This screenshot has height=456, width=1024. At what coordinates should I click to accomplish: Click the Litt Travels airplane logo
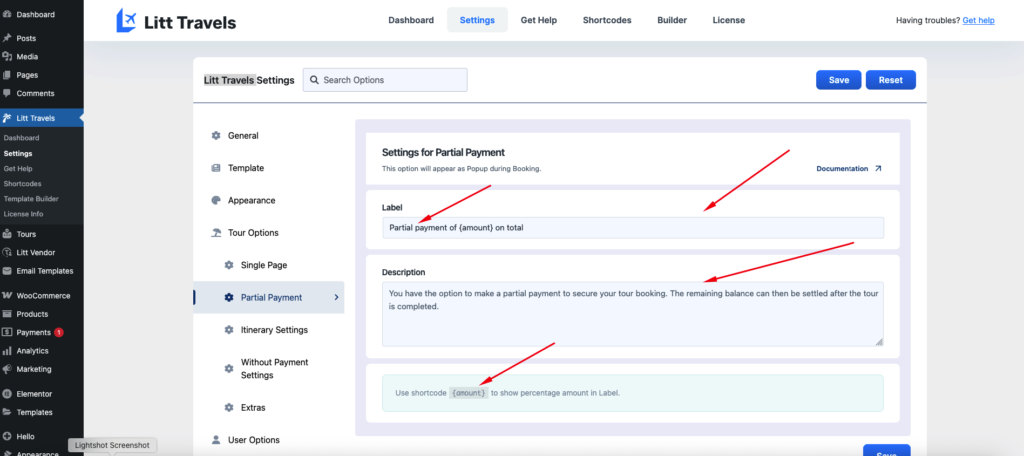[x=127, y=20]
